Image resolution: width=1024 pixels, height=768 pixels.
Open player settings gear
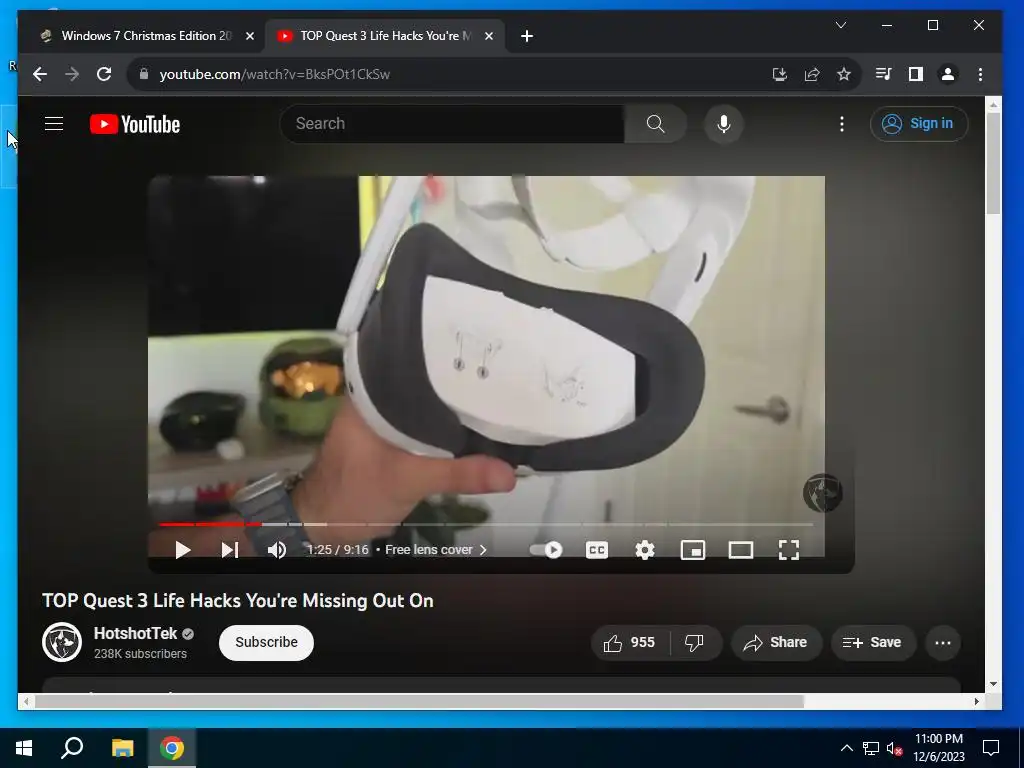(x=645, y=550)
